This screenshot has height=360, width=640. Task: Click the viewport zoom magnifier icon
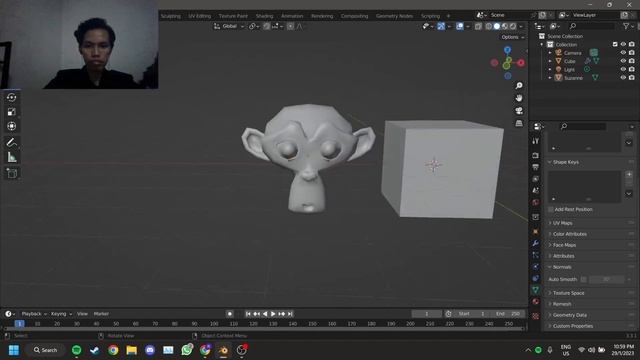point(519,86)
